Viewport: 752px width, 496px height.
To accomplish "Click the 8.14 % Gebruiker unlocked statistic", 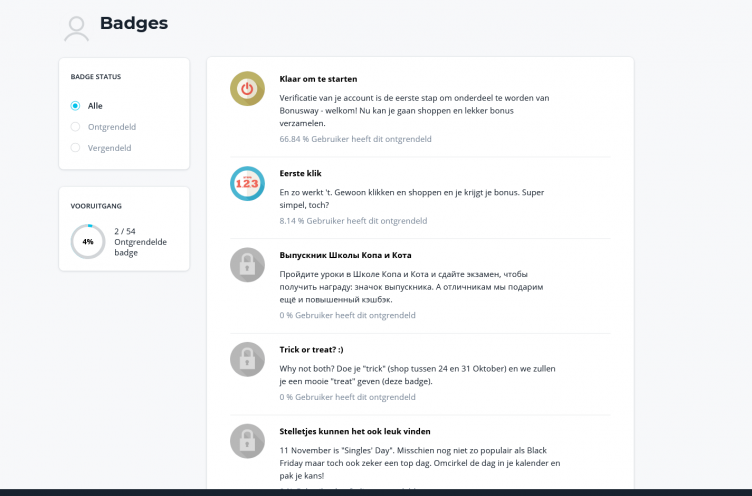I will pyautogui.click(x=353, y=221).
